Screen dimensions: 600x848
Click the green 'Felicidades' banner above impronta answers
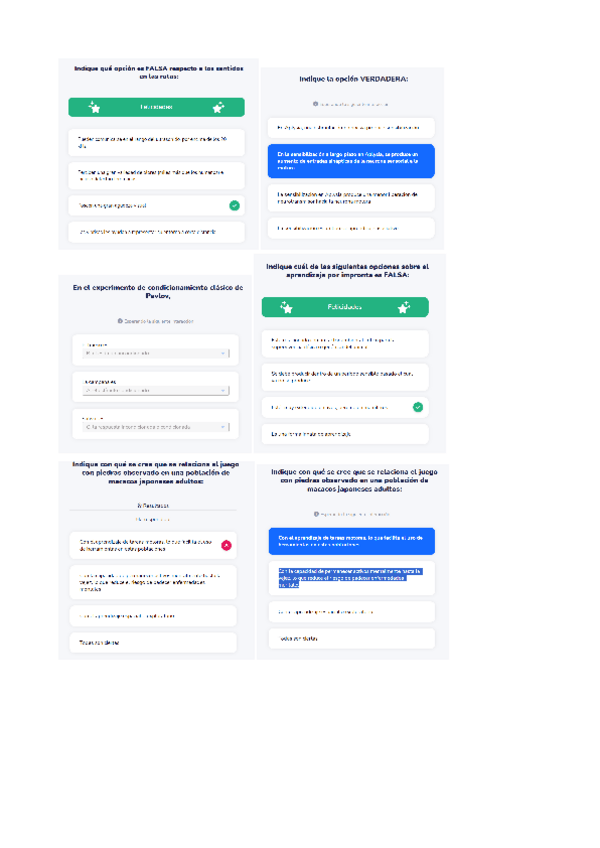pos(345,307)
